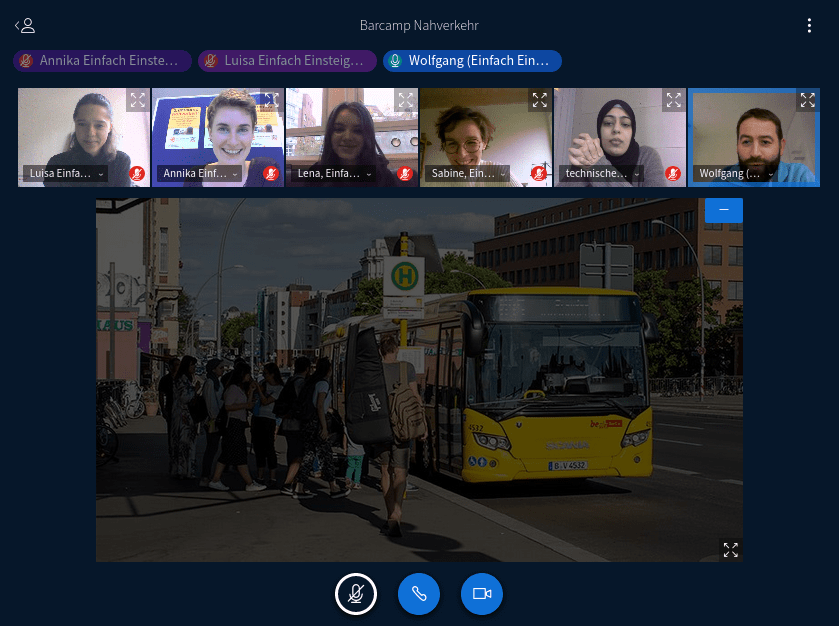The width and height of the screenshot is (839, 626).
Task: Toggle webcam sharing with the camera button
Action: (x=482, y=594)
